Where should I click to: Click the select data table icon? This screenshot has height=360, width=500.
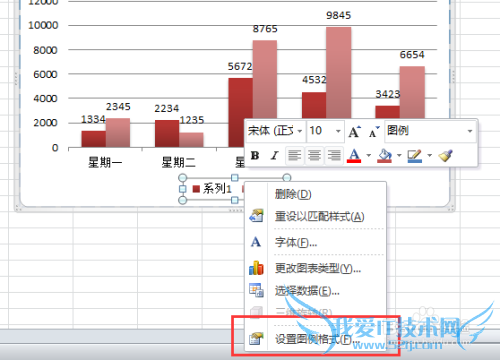[256, 290]
